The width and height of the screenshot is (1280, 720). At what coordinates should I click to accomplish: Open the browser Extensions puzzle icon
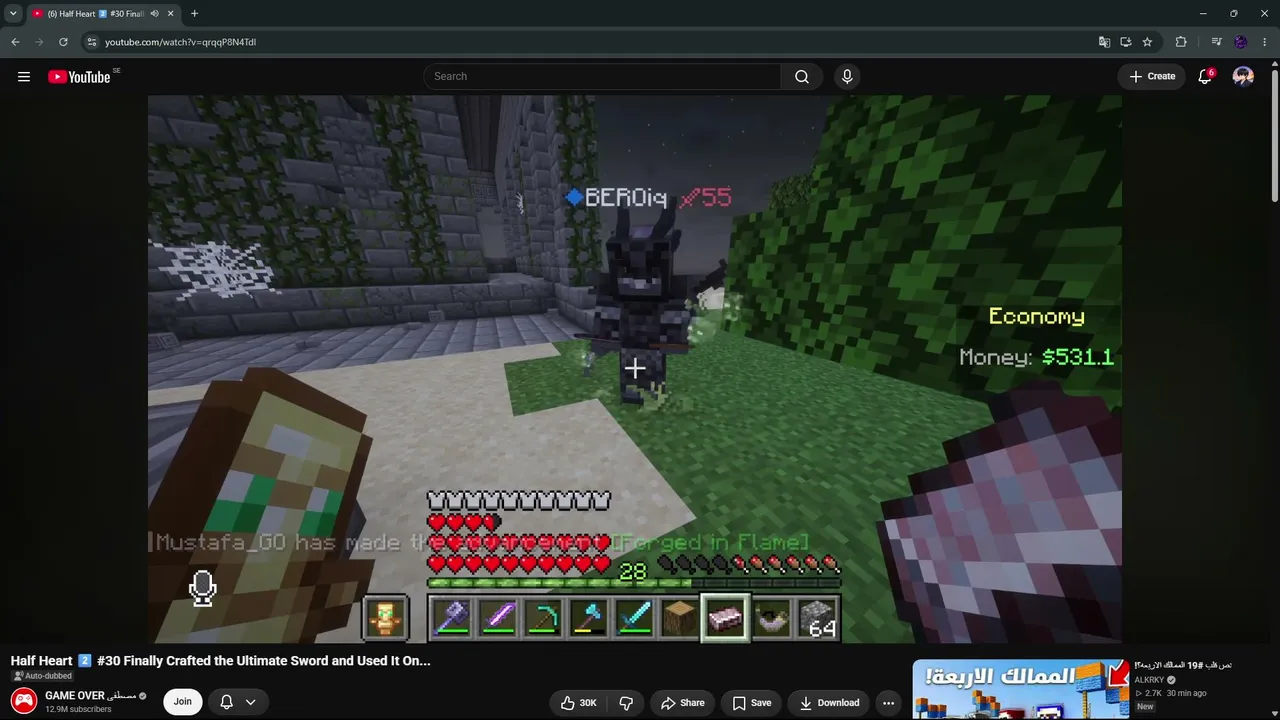pyautogui.click(x=1181, y=42)
